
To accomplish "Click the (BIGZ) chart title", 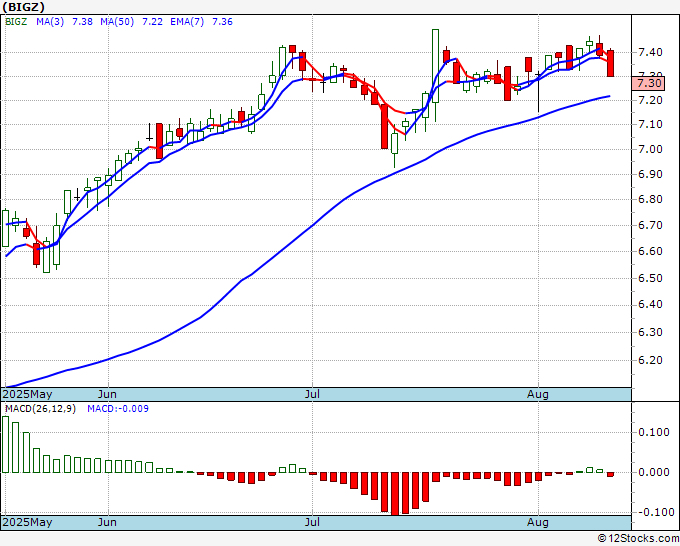I will 23,7.
